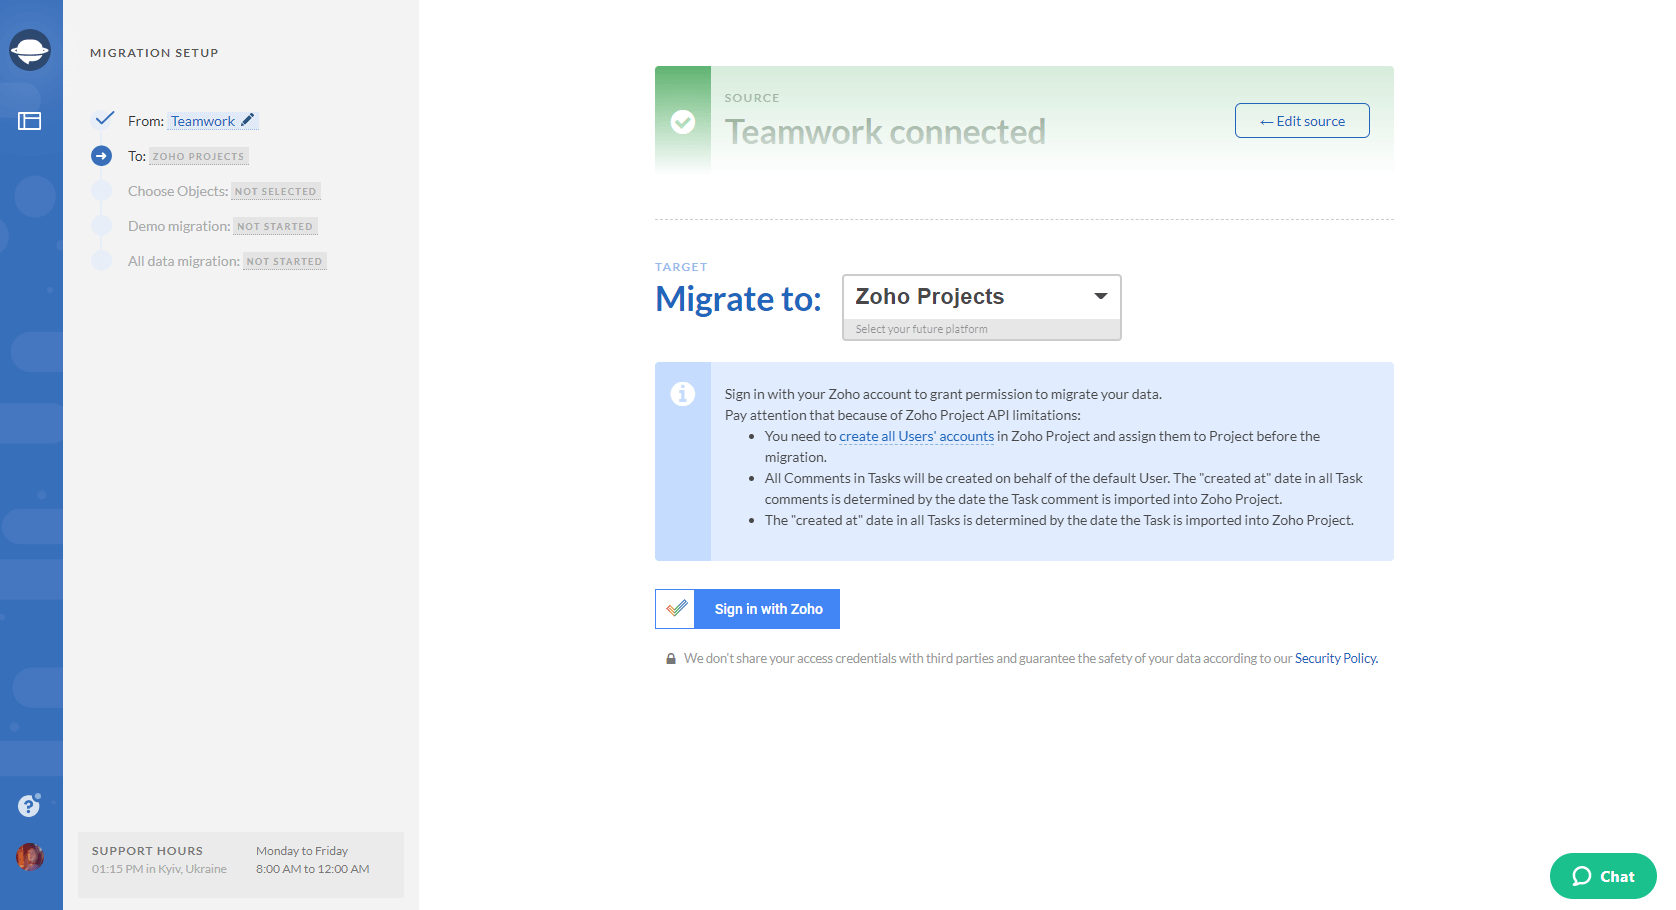Click the green connected checkmark icon
1676x910 pixels.
click(683, 122)
